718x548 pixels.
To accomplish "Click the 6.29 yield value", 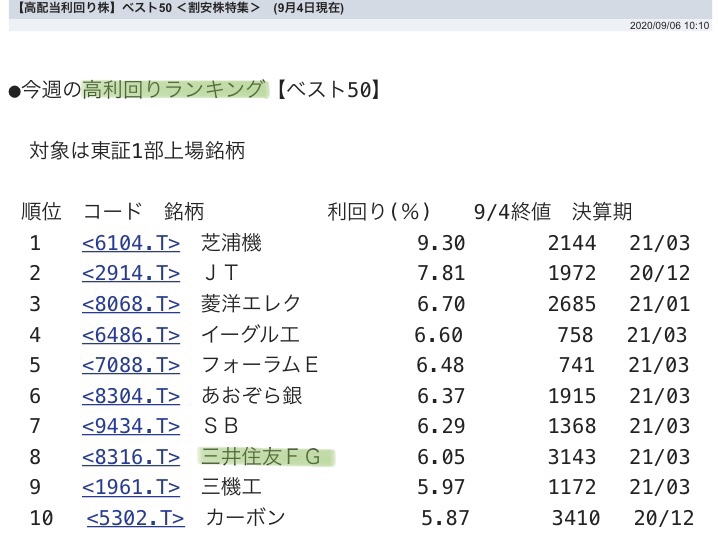I will click(441, 426).
